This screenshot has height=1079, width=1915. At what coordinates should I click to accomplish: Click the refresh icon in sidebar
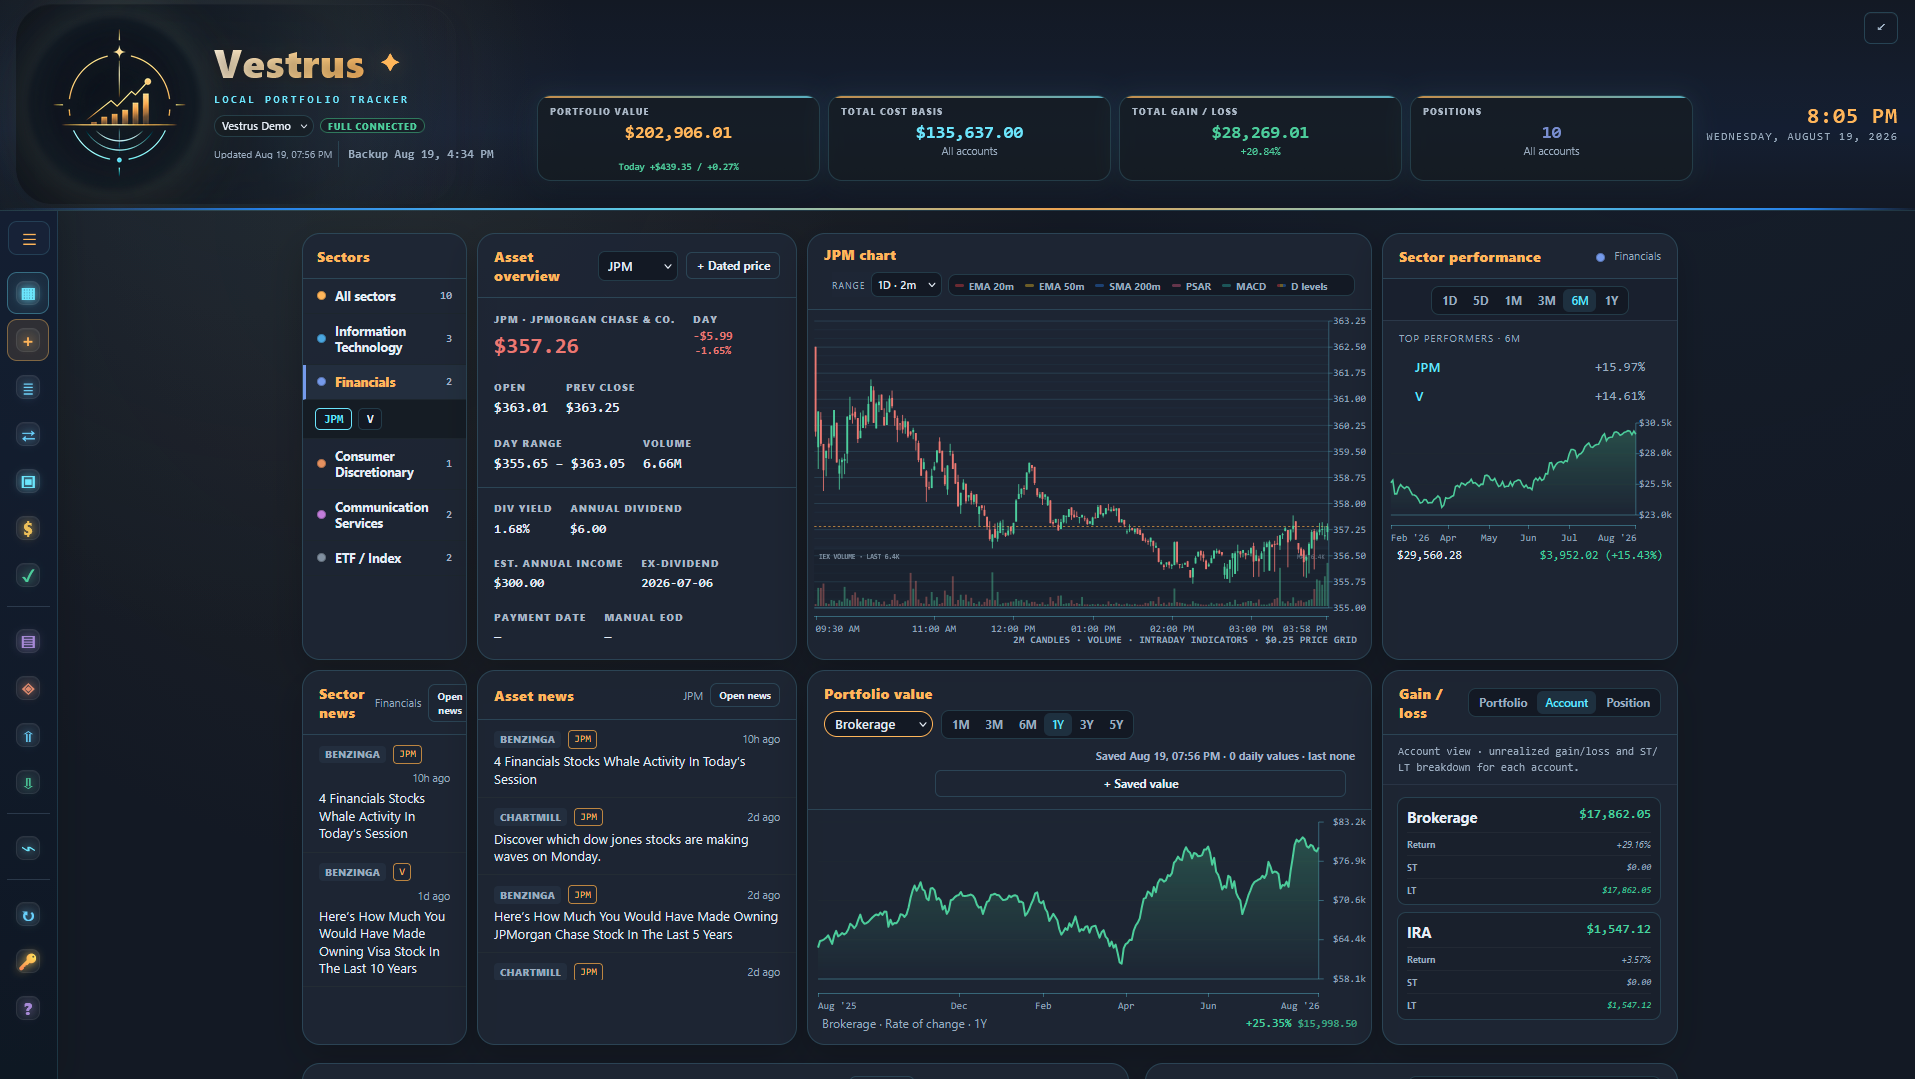click(28, 915)
